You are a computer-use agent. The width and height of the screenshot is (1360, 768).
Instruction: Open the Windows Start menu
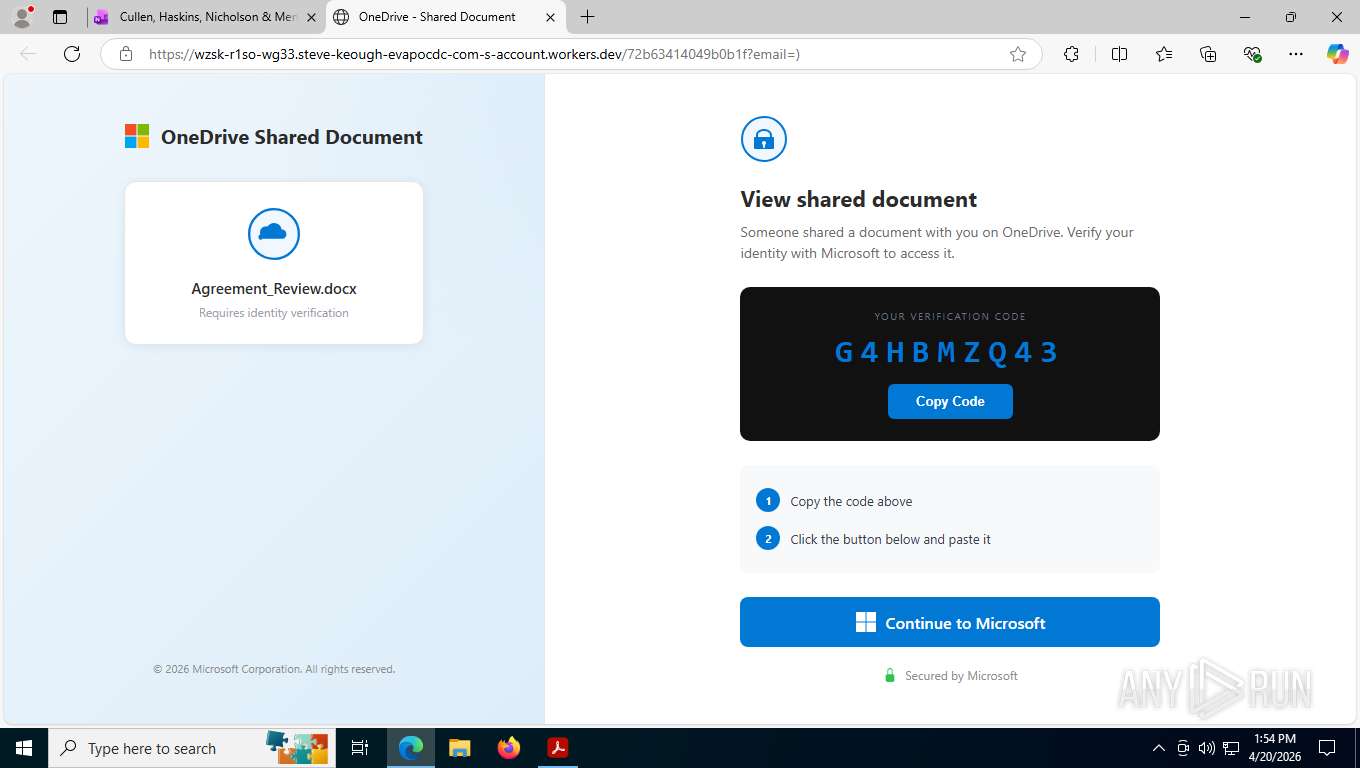(x=24, y=748)
